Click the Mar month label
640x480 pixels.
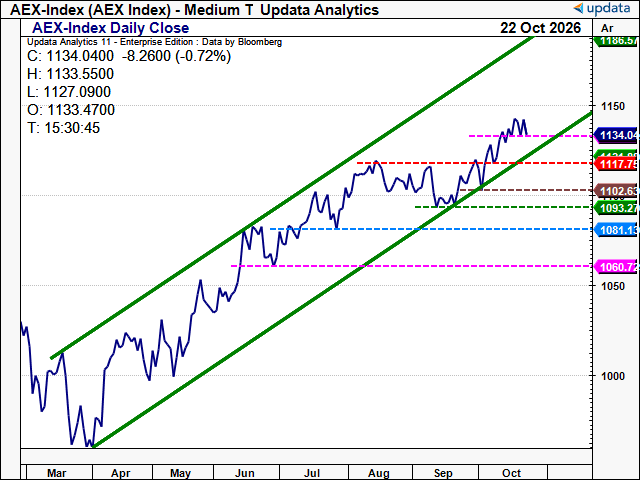[x=56, y=473]
